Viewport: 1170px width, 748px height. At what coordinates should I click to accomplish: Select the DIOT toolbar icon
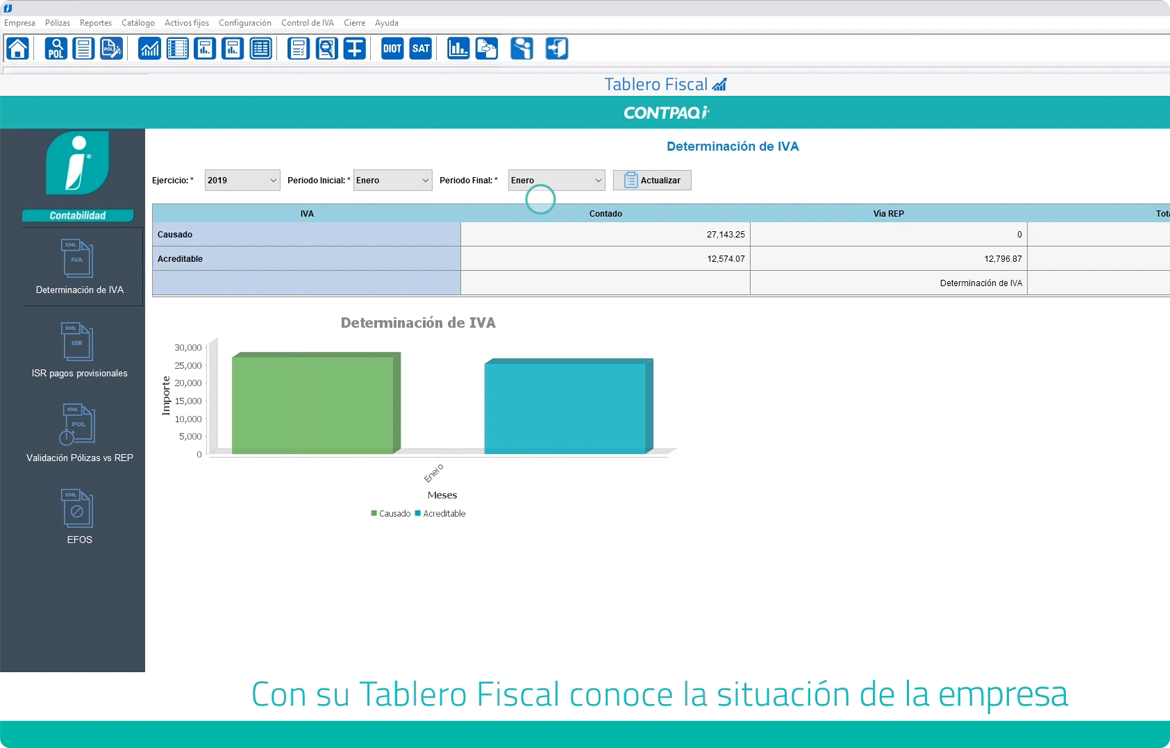[392, 47]
